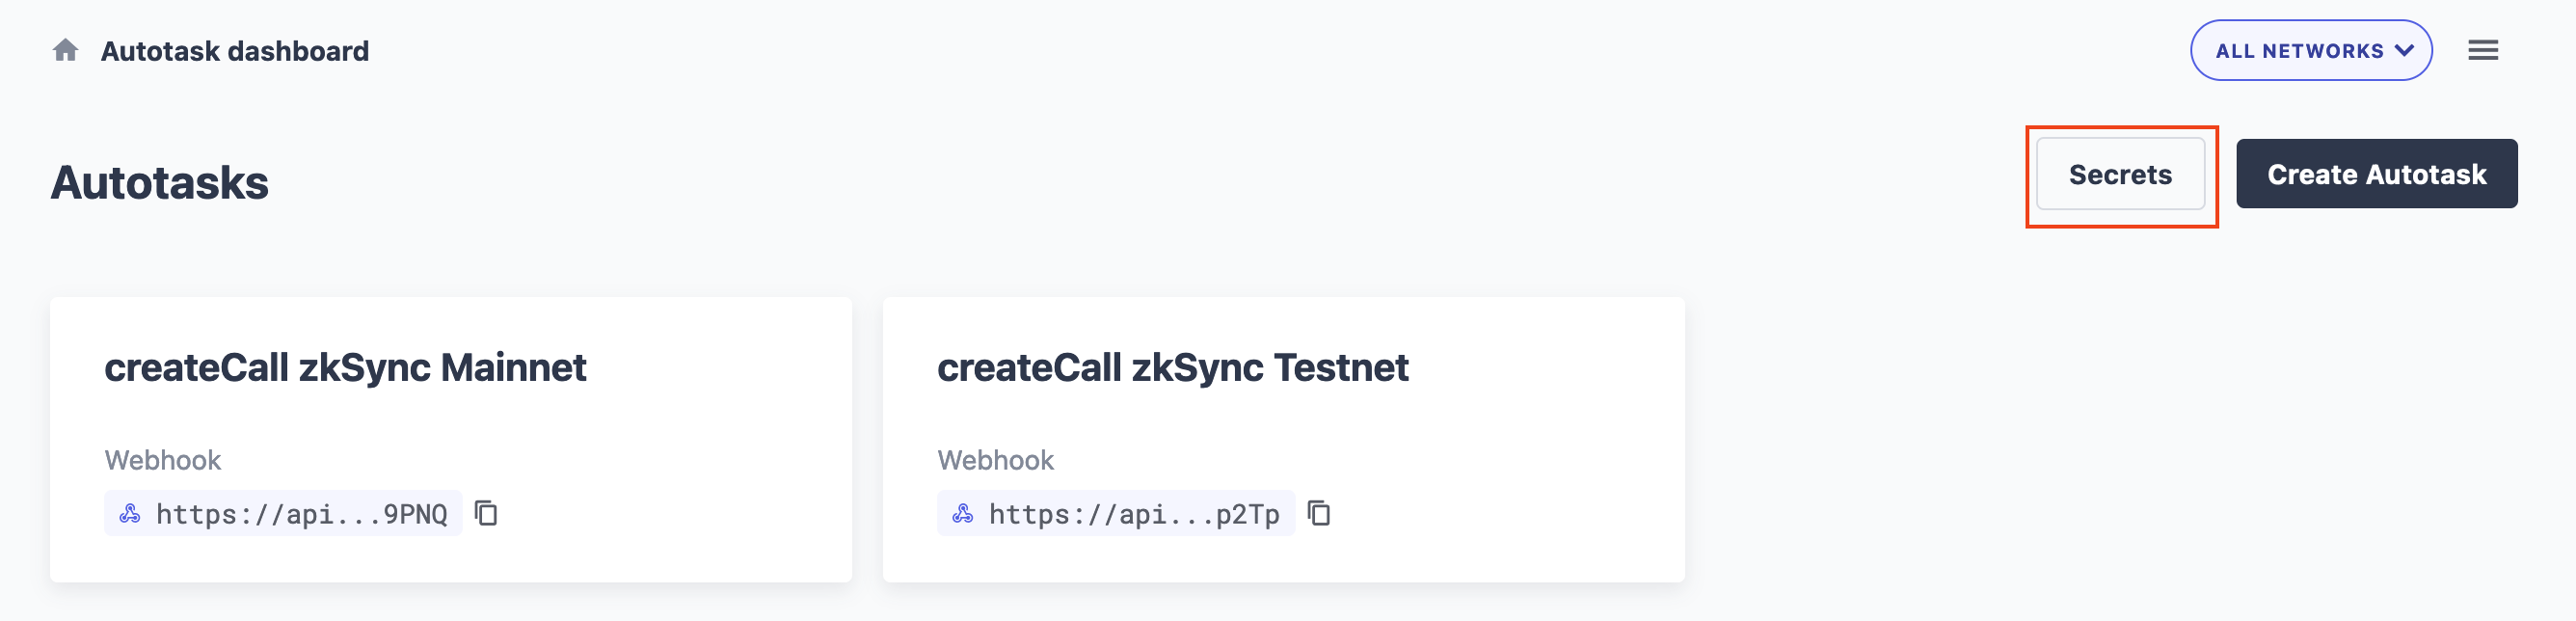
Task: Click the Testnet autotask card body
Action: pos(1284,439)
